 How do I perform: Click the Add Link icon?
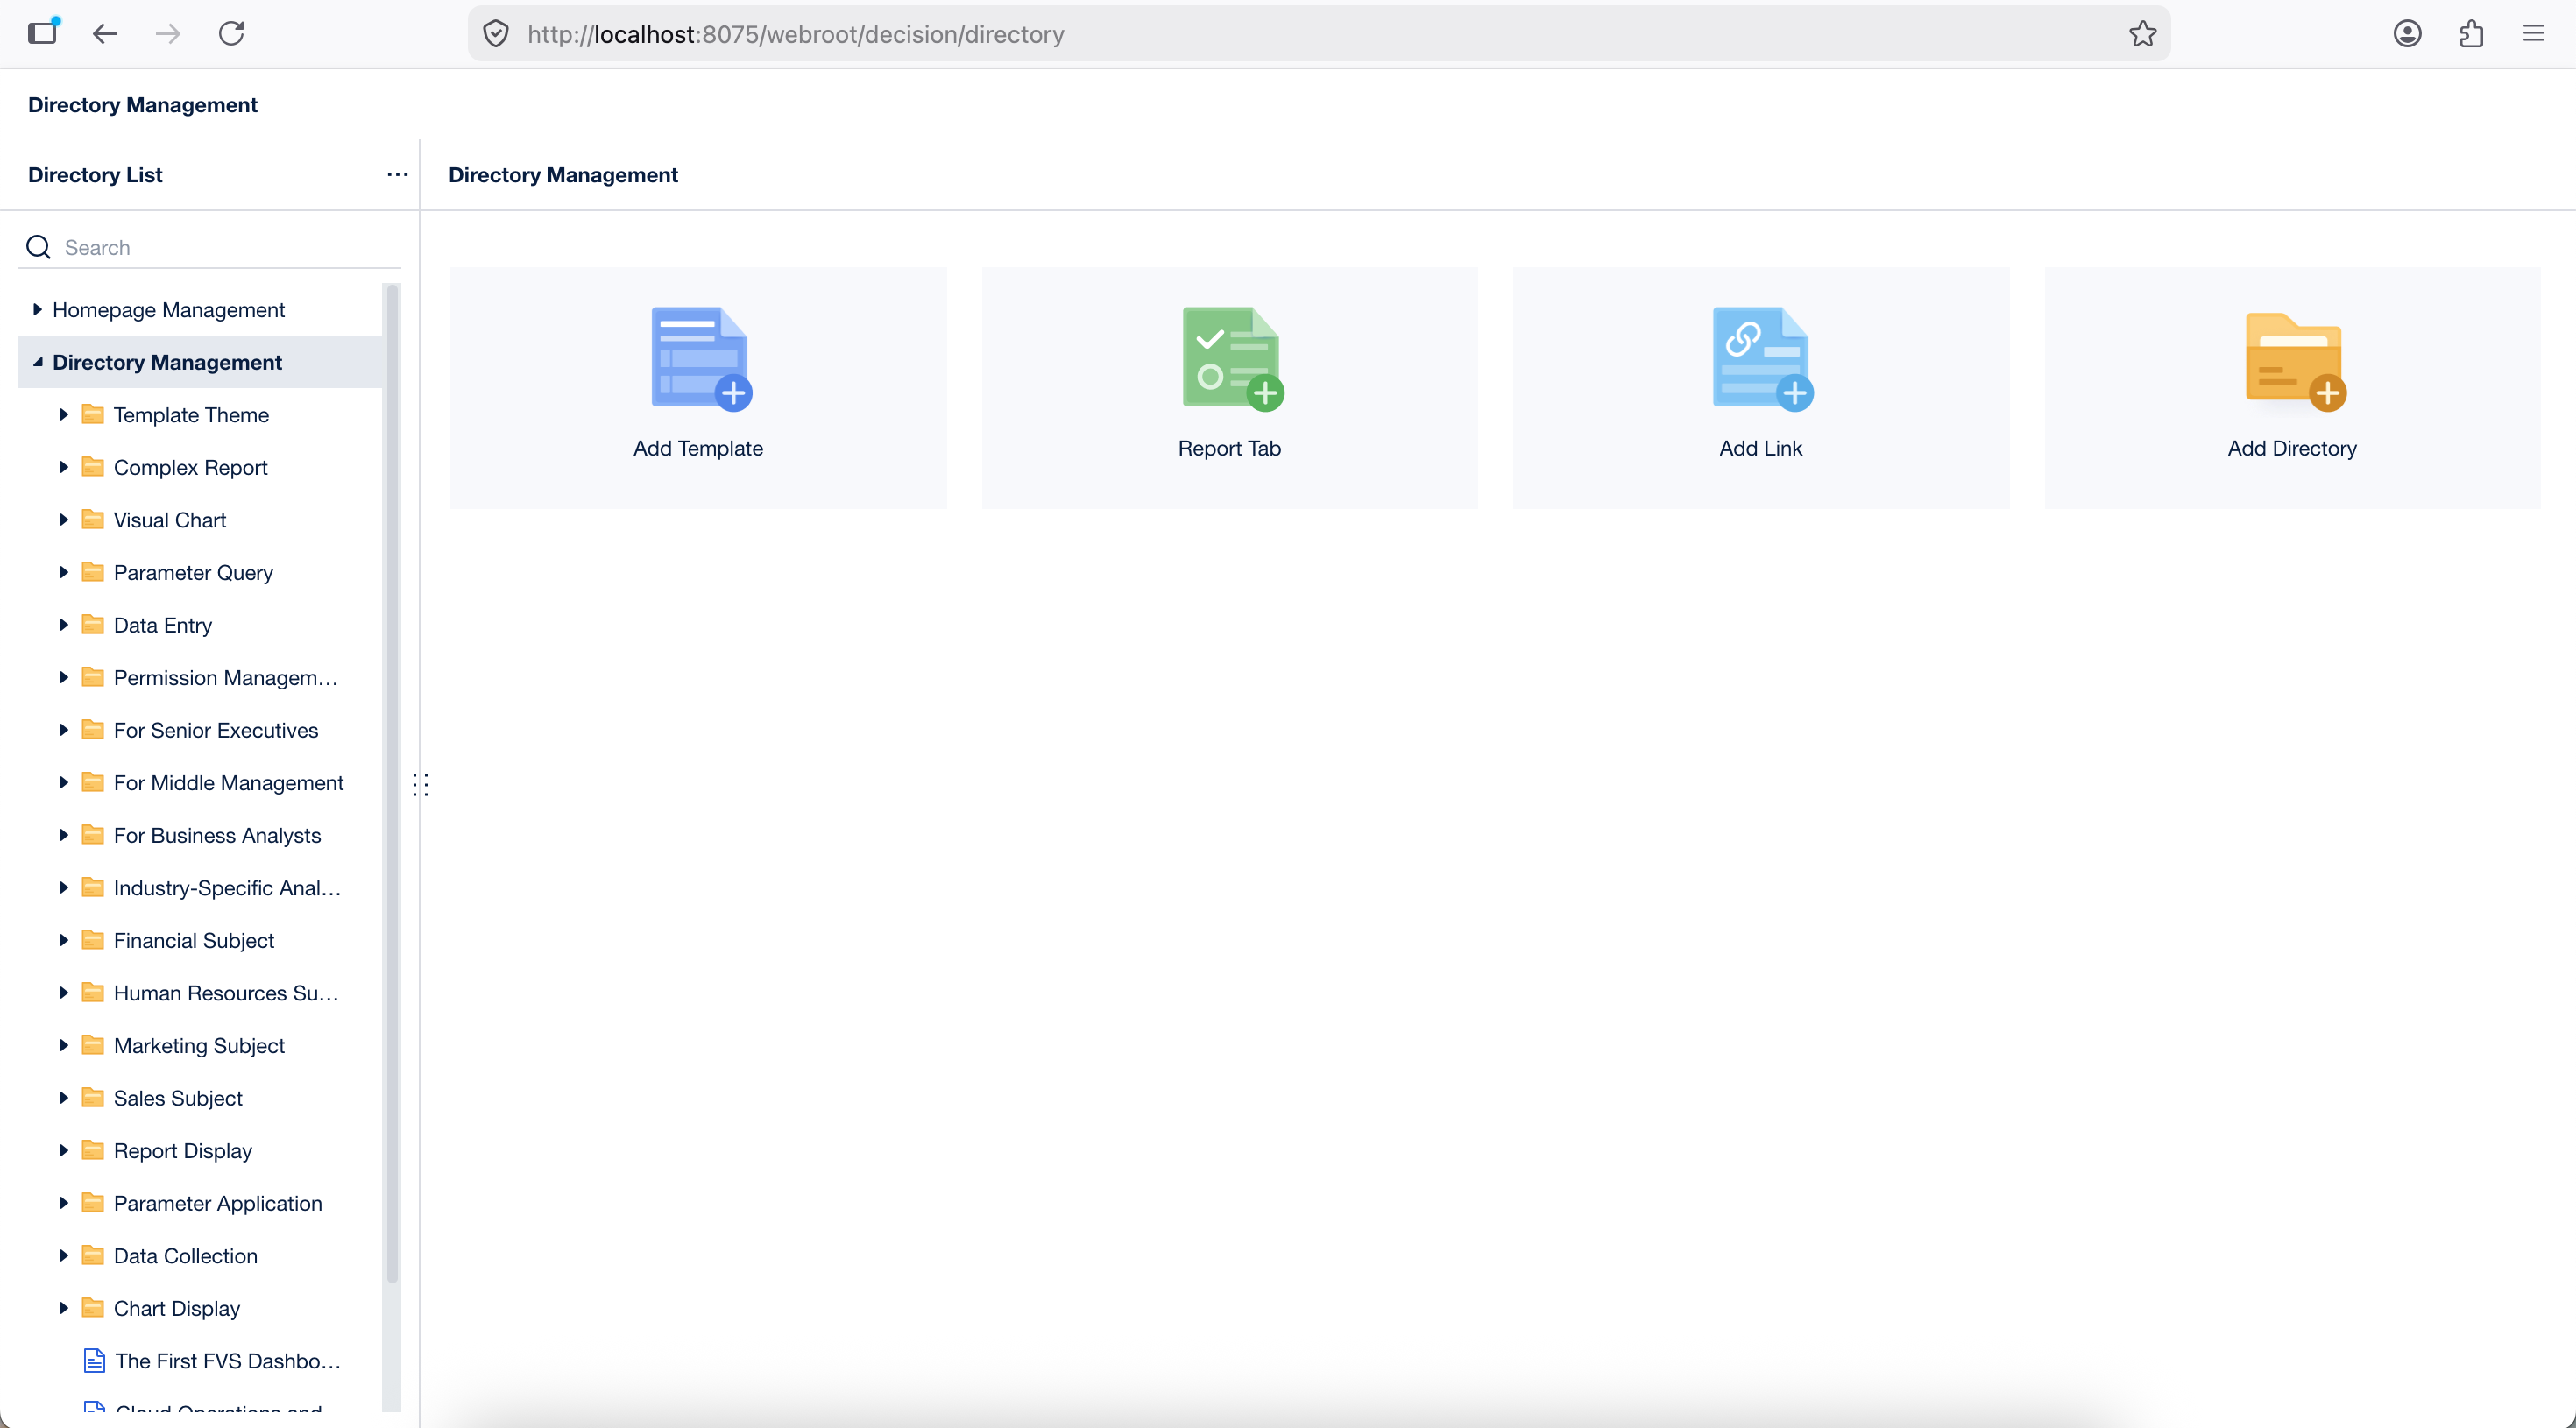(x=1762, y=358)
